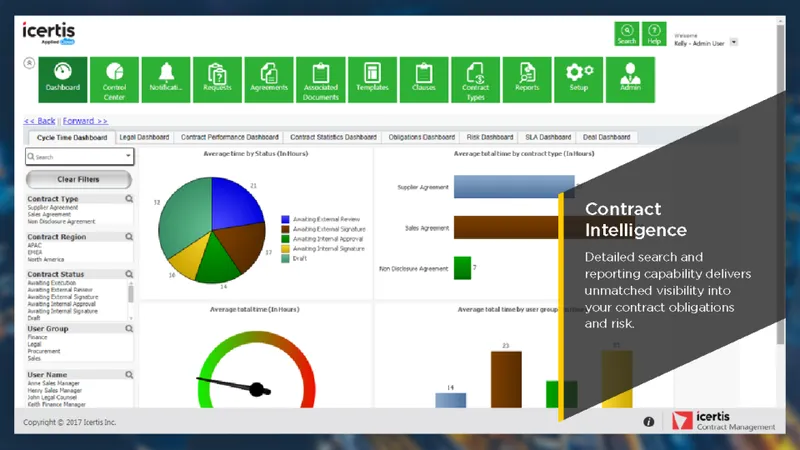Switch to the Cycle Time Dashboard tab

click(72, 137)
